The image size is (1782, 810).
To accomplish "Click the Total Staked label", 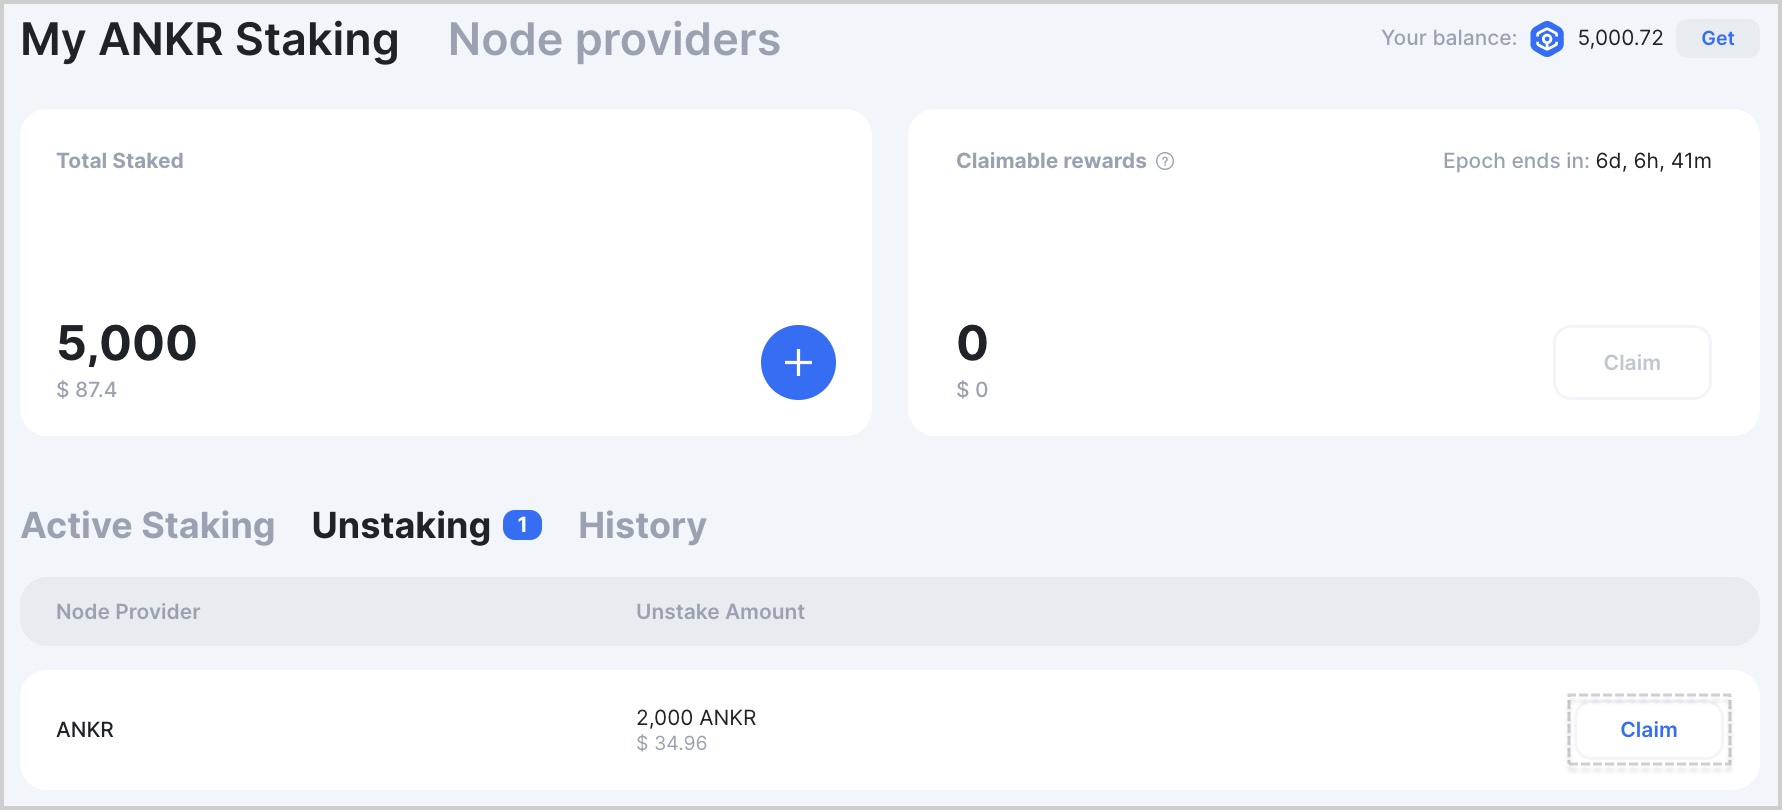I will (x=120, y=161).
